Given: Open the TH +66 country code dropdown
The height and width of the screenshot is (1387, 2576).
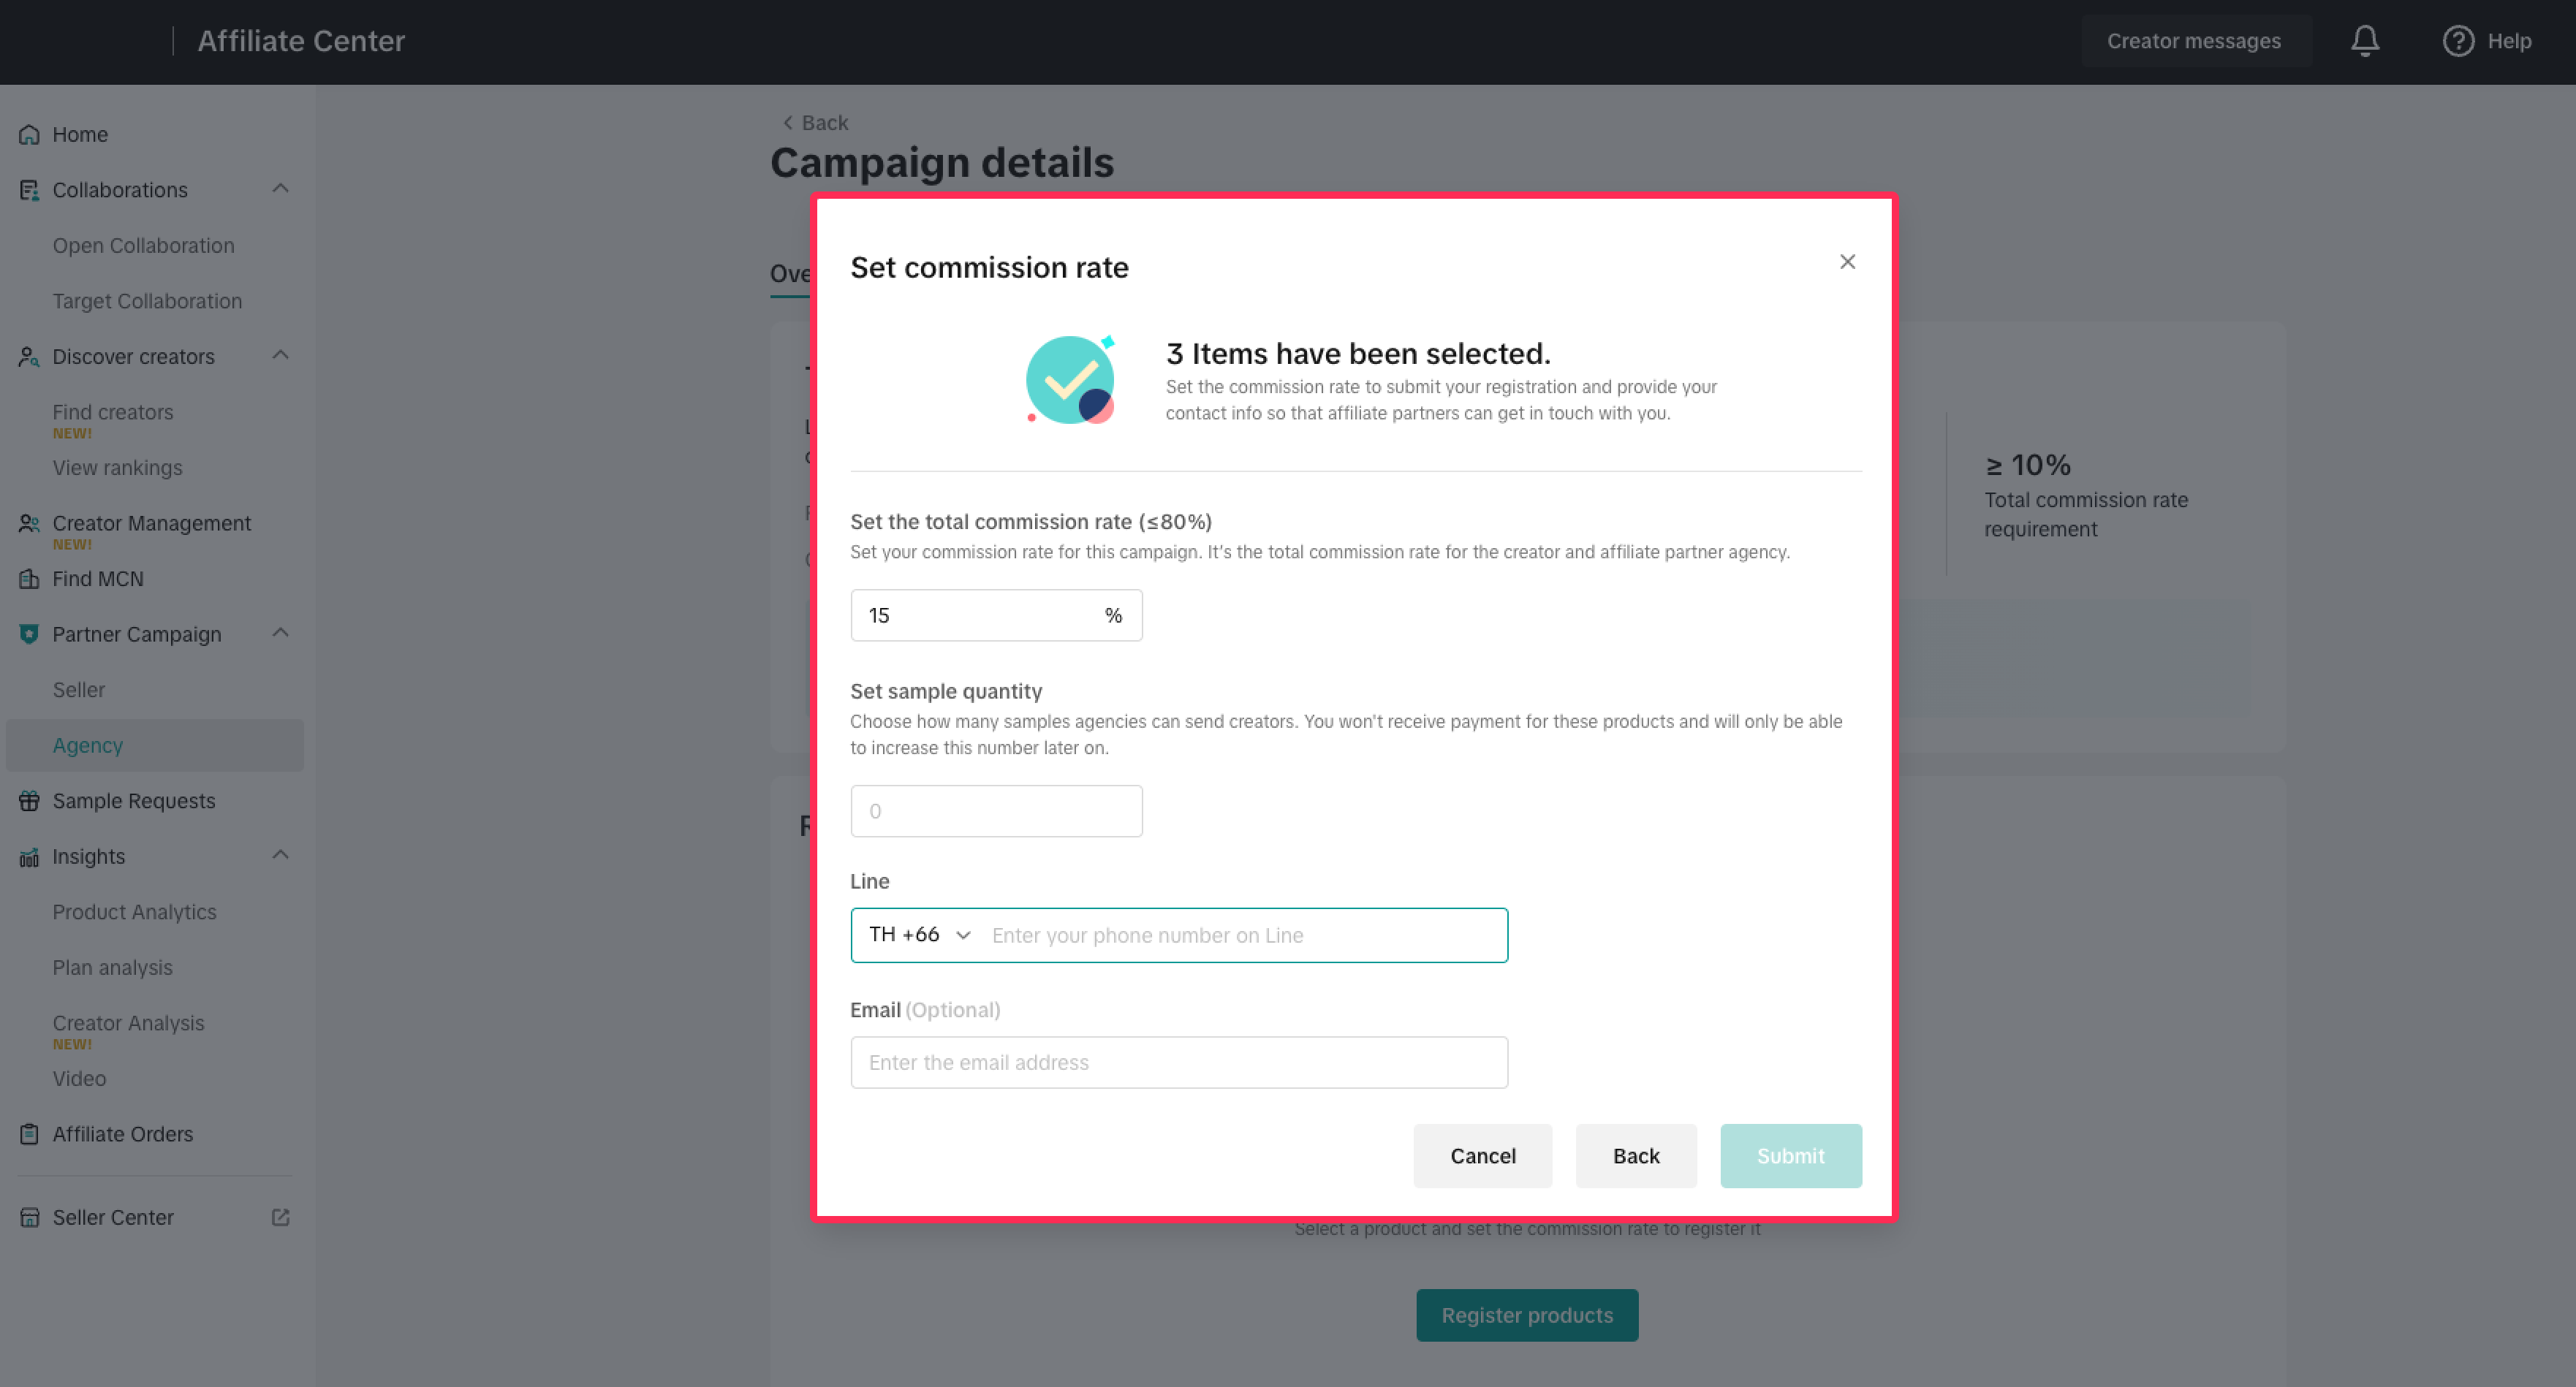Looking at the screenshot, I should [x=919, y=935].
